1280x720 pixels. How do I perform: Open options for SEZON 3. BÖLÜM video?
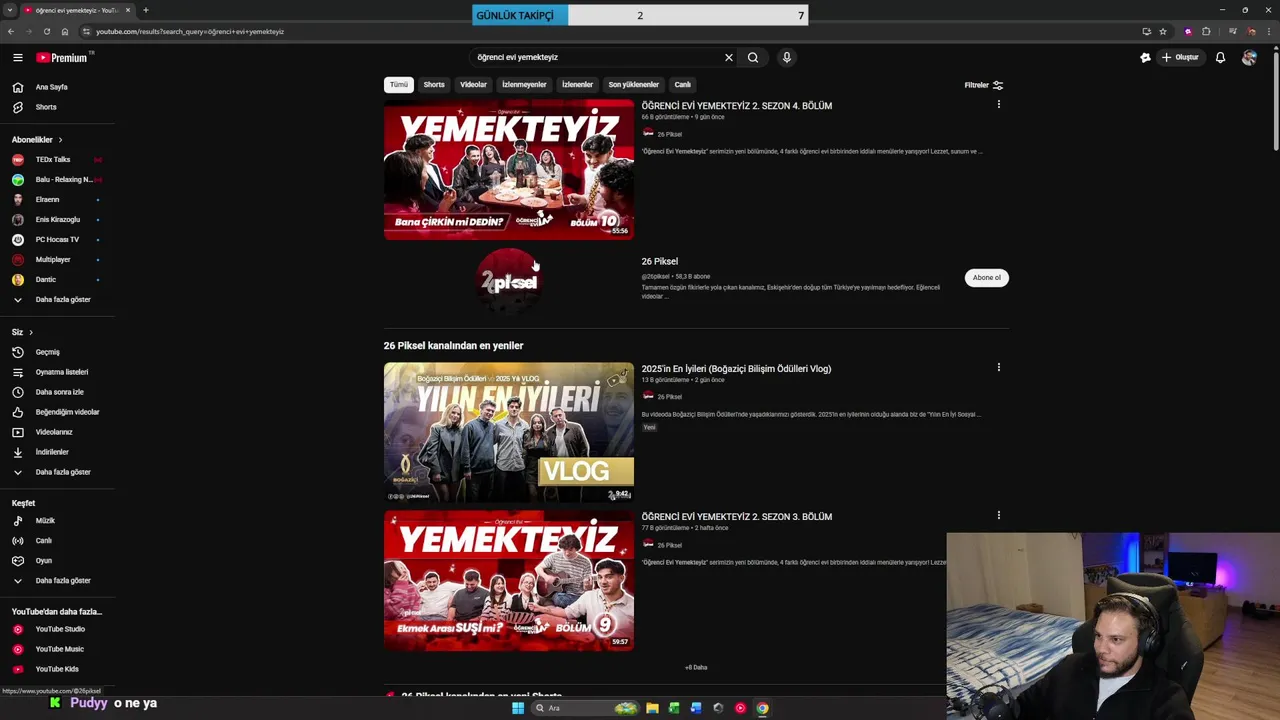tap(998, 515)
